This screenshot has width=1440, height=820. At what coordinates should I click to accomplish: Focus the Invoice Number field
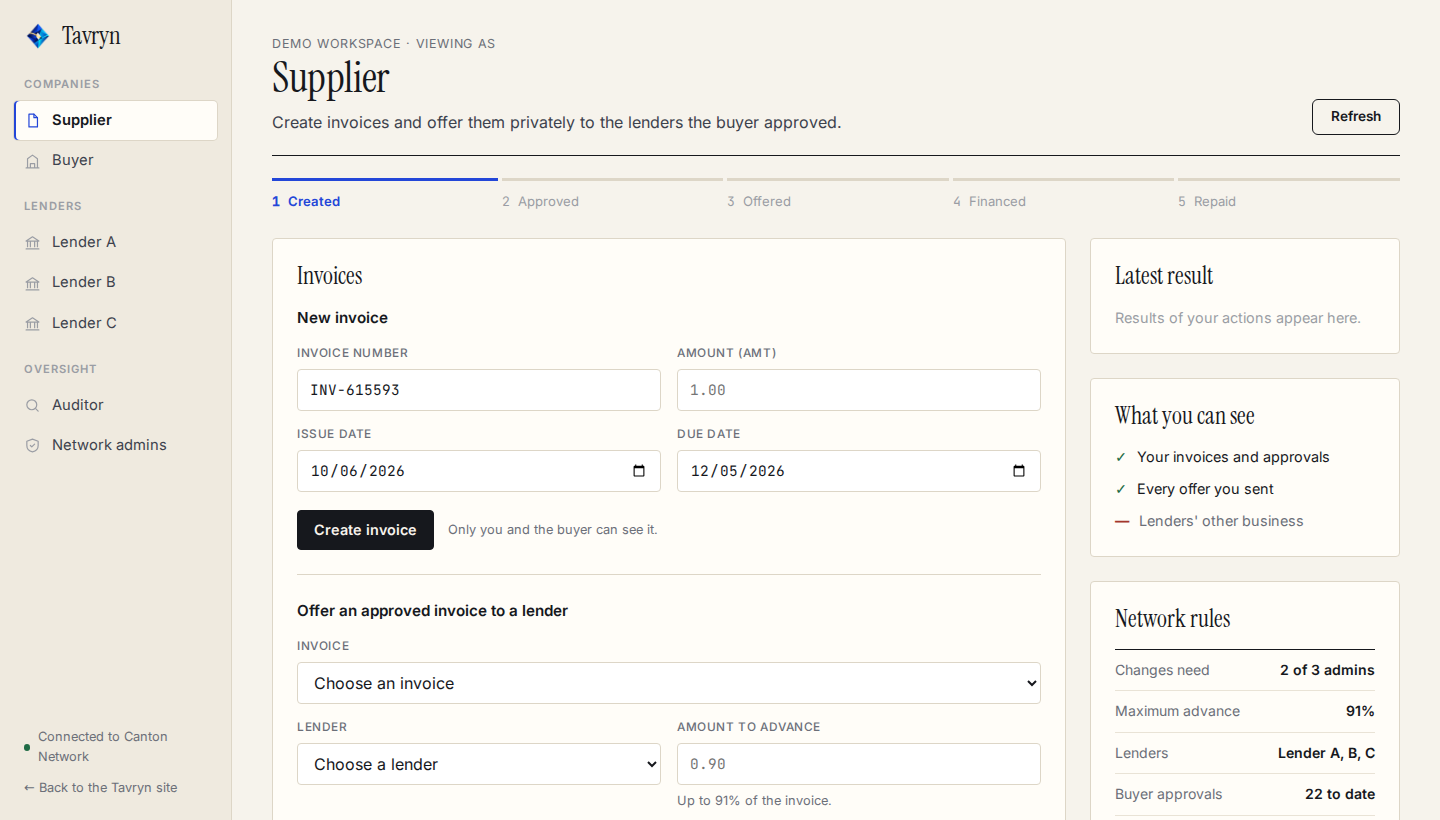pos(479,390)
